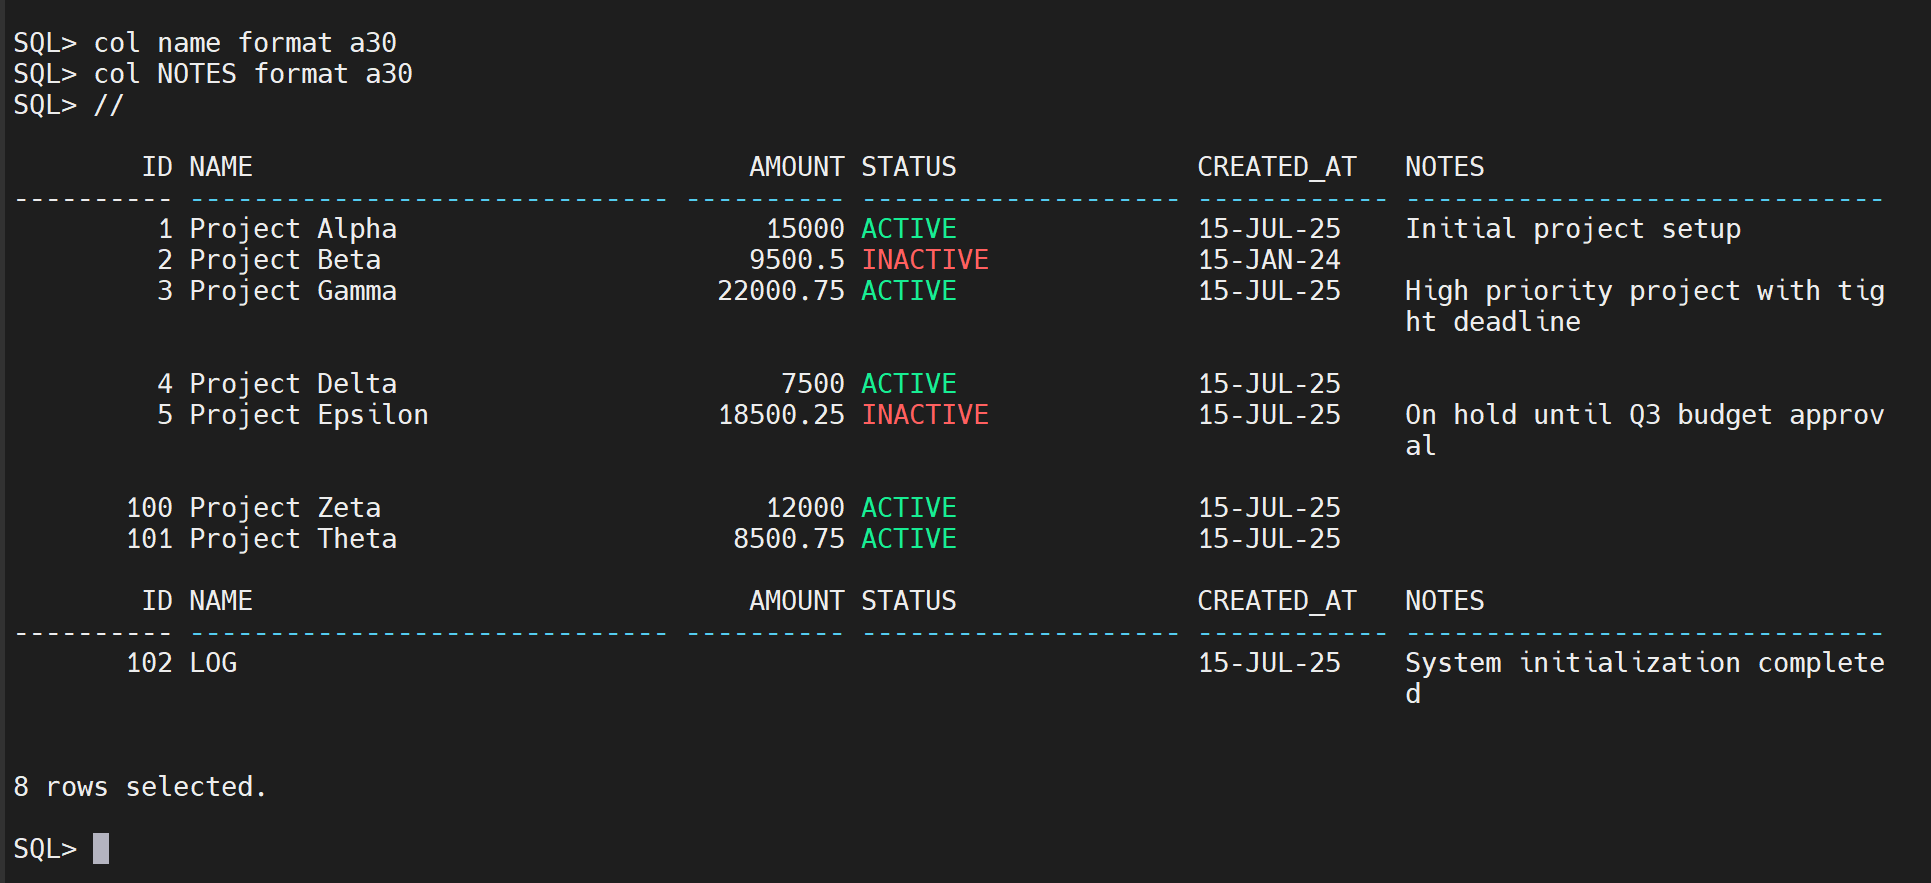The height and width of the screenshot is (883, 1931).
Task: Click the Project Delta name cell
Action: tap(293, 384)
